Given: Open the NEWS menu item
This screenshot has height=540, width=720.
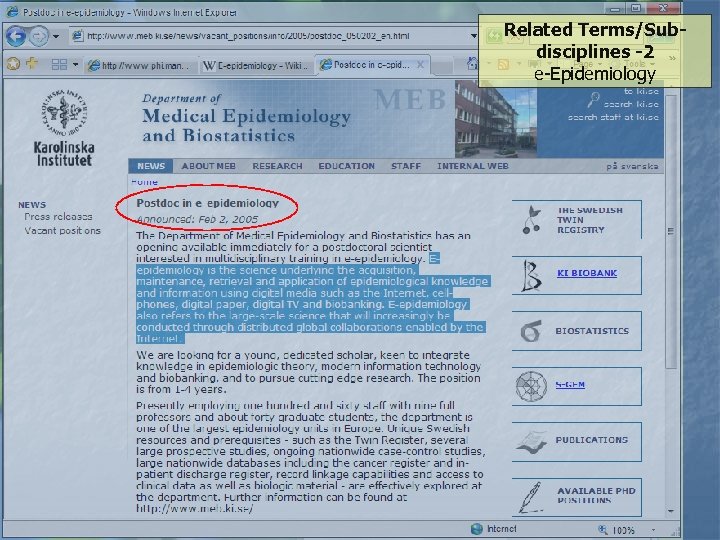Looking at the screenshot, I should (151, 166).
